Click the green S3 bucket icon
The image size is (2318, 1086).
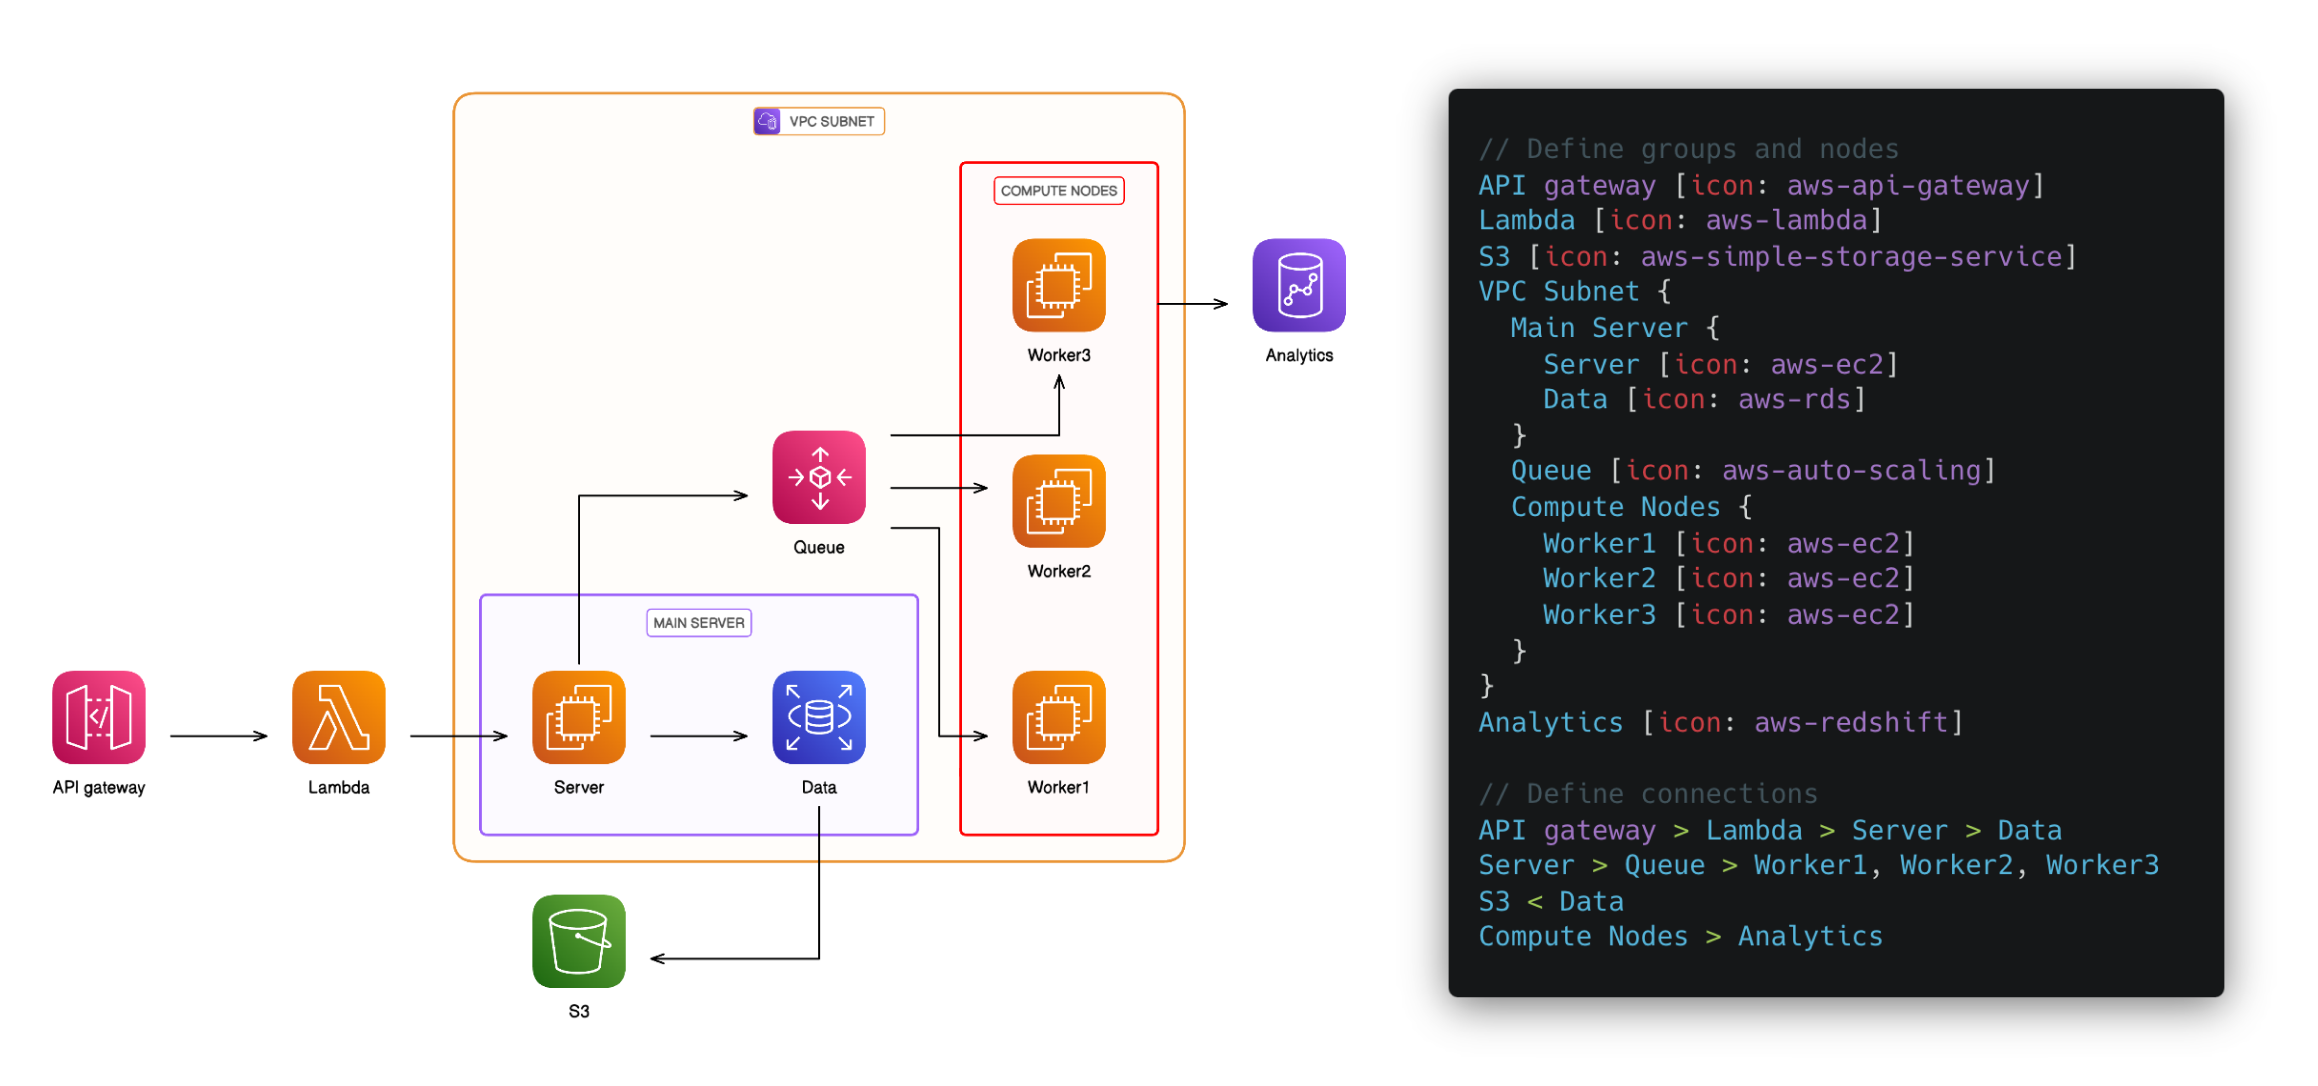coord(578,941)
